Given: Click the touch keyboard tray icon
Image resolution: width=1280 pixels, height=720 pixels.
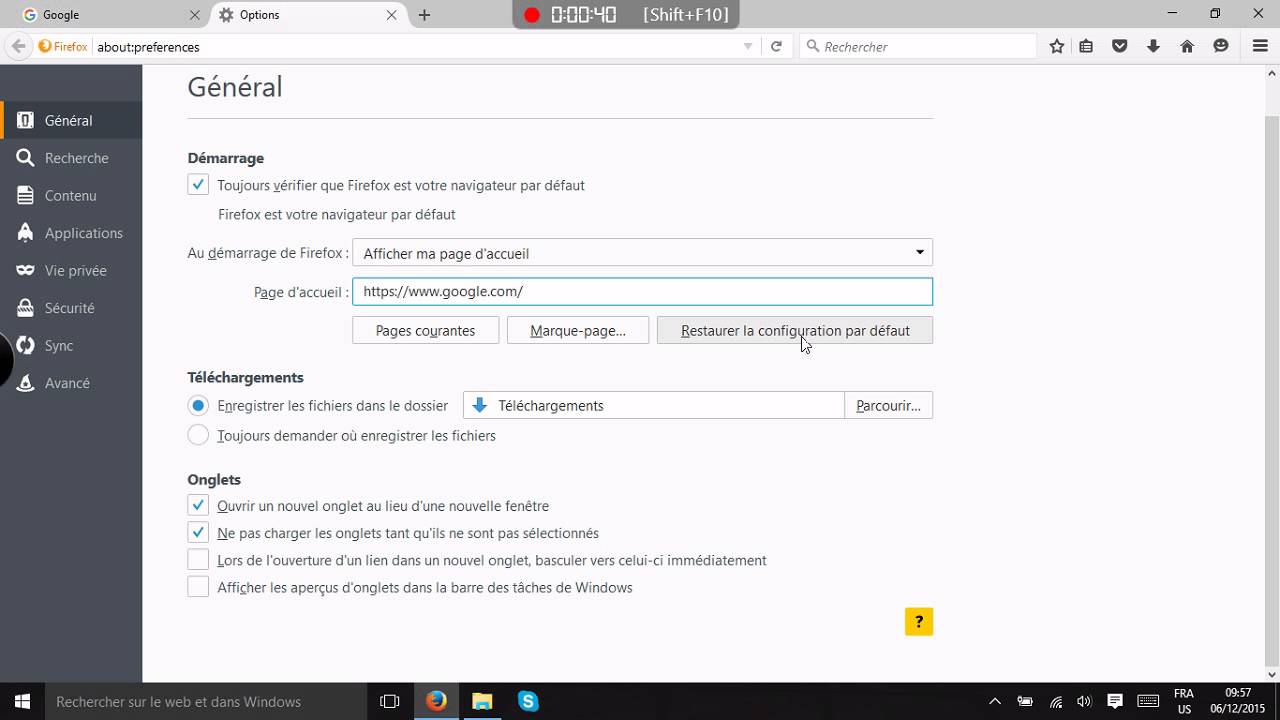Looking at the screenshot, I should tap(1148, 702).
